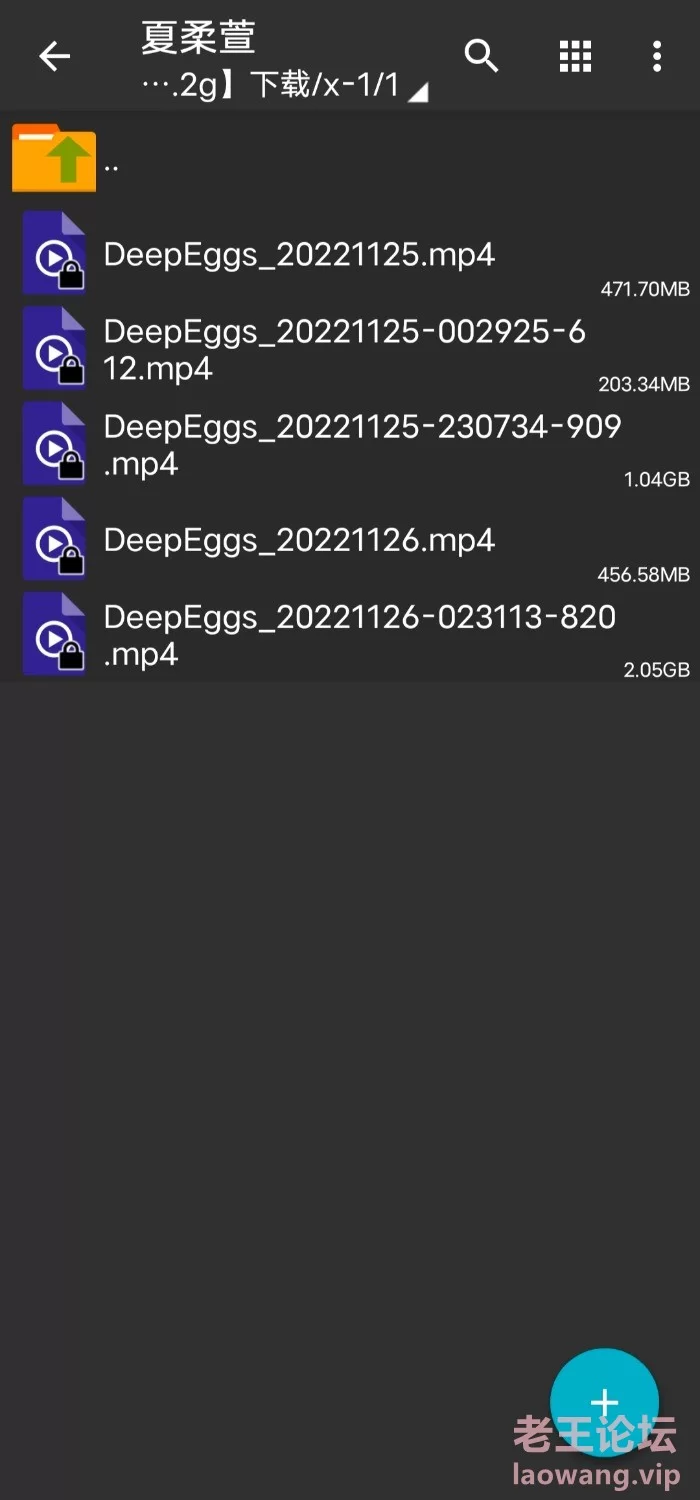This screenshot has height=1500, width=700.
Task: Tap the 夏柔萱 title text
Action: coord(198,38)
